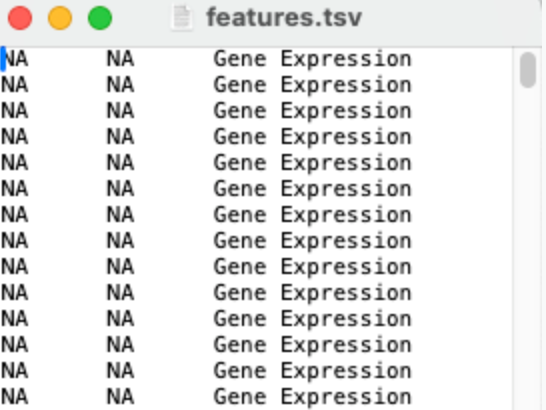Click the second NA in first row
The image size is (546, 410).
pos(120,59)
